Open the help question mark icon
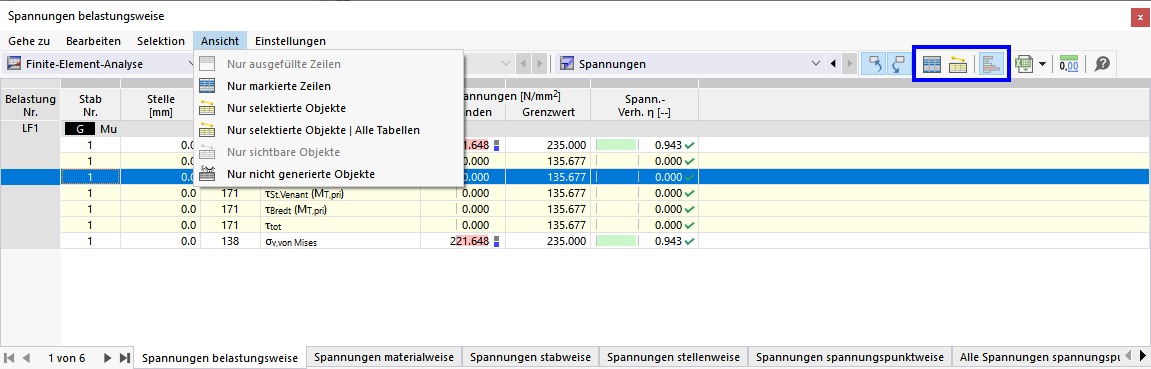Viewport: 1151px width, 369px height. tap(1102, 64)
